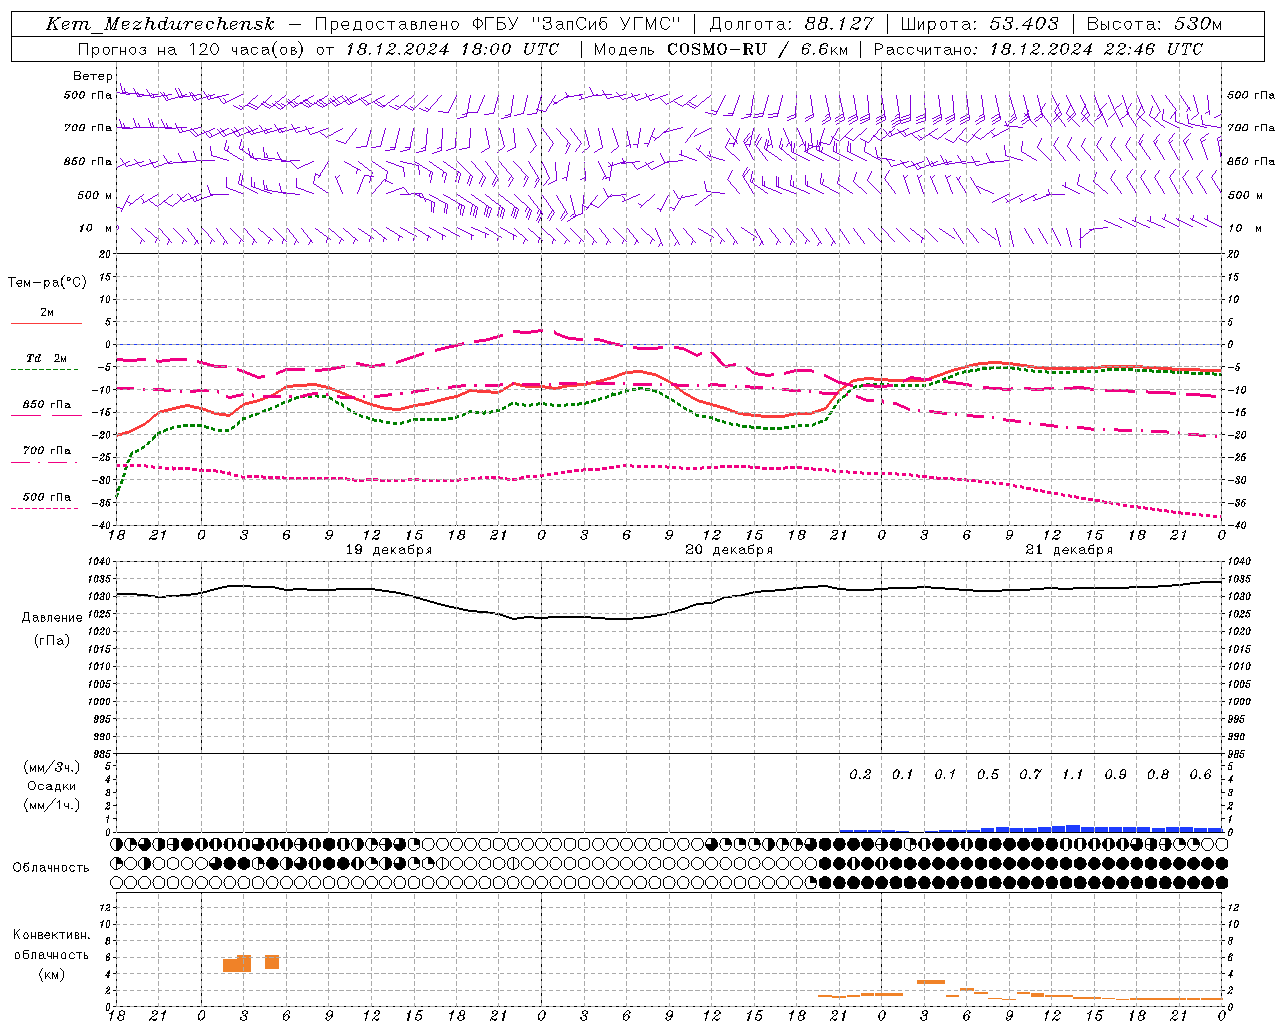Click the elevation text Высота: 530м
1280x1024 pixels.
(1154, 24)
